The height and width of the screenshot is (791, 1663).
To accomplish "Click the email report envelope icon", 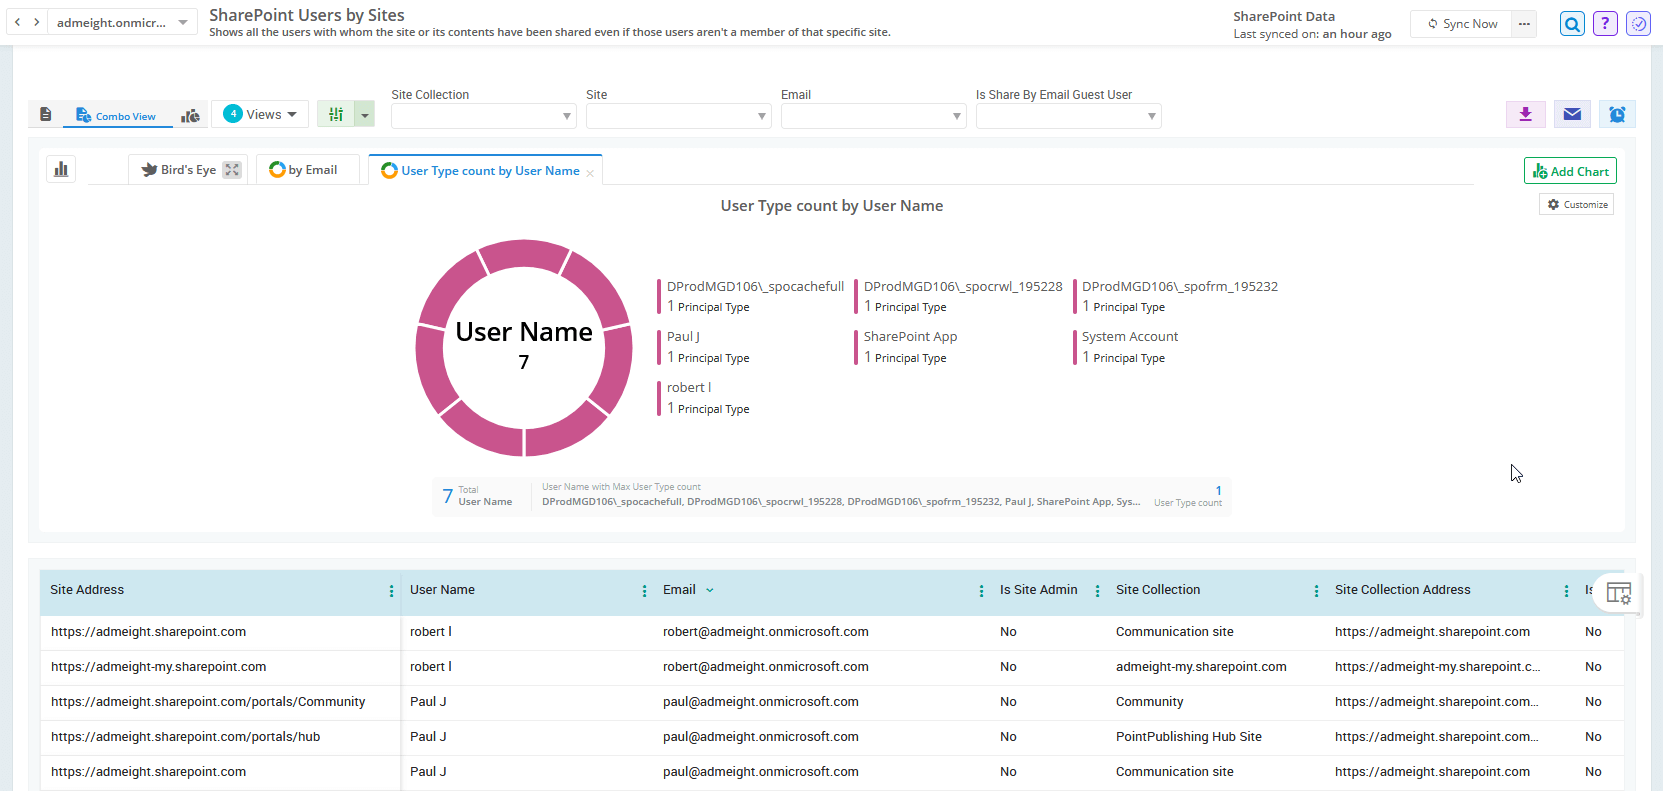I will tap(1572, 115).
